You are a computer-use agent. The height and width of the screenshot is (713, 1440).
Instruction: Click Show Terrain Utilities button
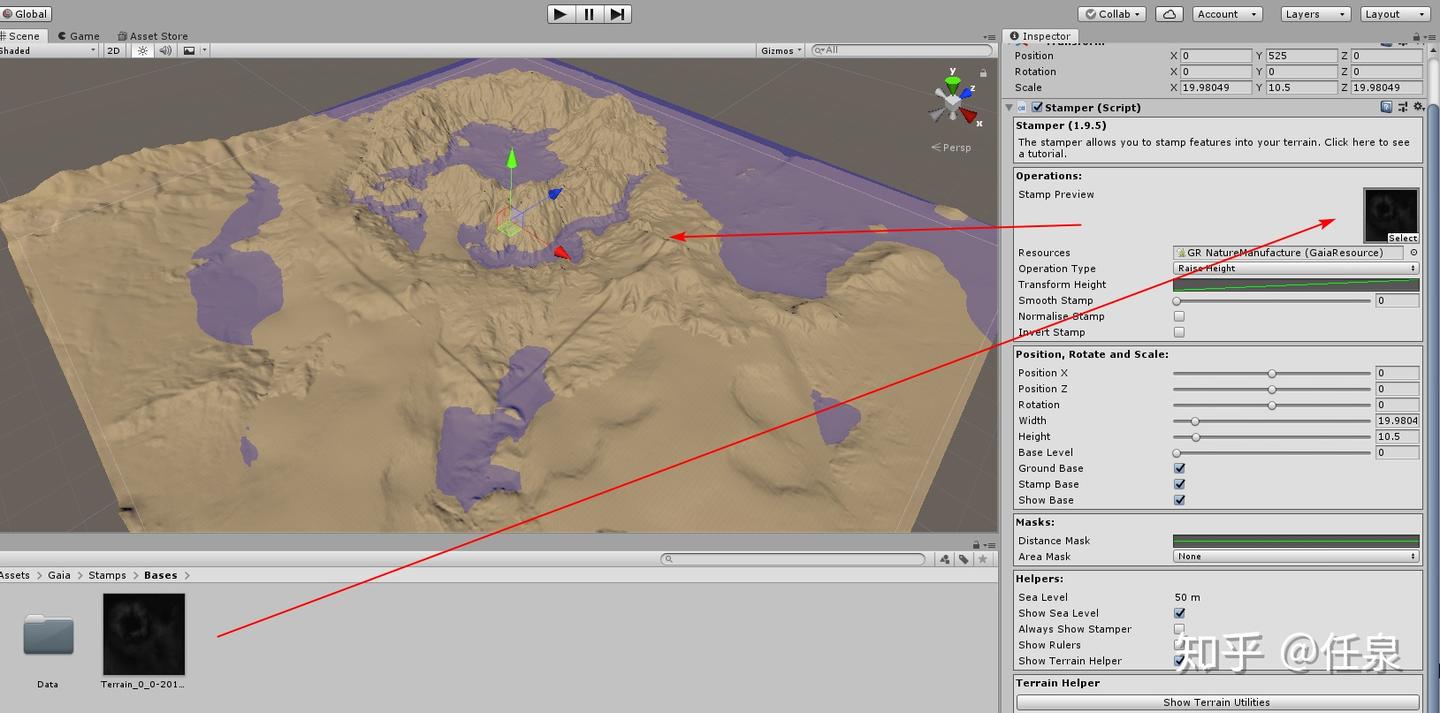(1217, 702)
